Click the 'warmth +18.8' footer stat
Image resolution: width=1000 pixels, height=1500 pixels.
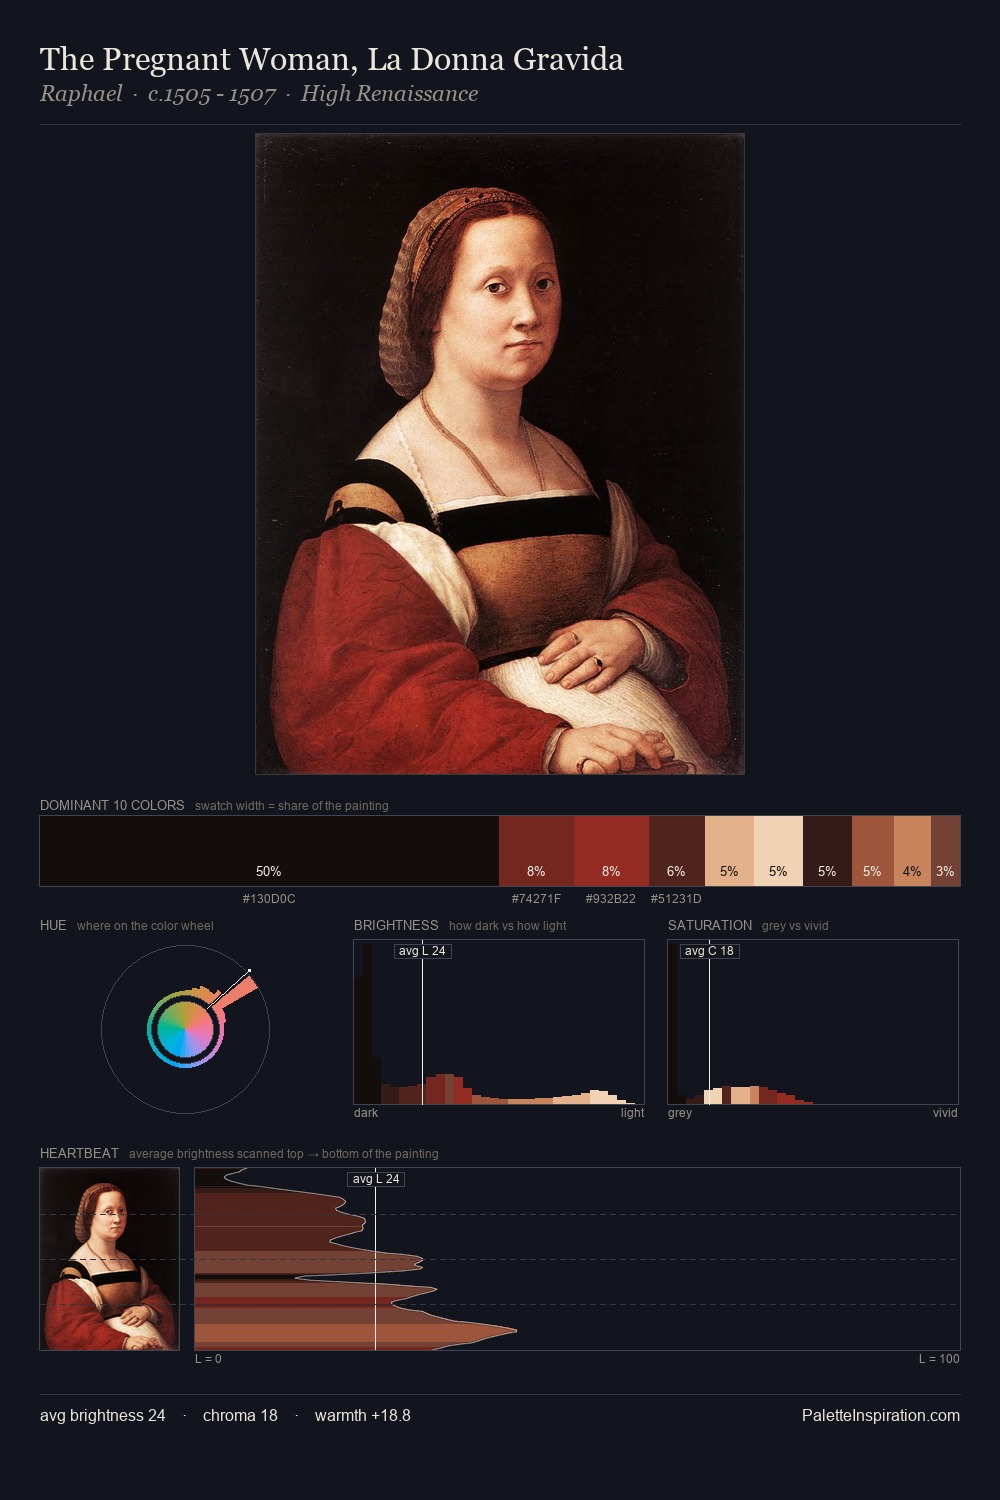pos(363,1416)
